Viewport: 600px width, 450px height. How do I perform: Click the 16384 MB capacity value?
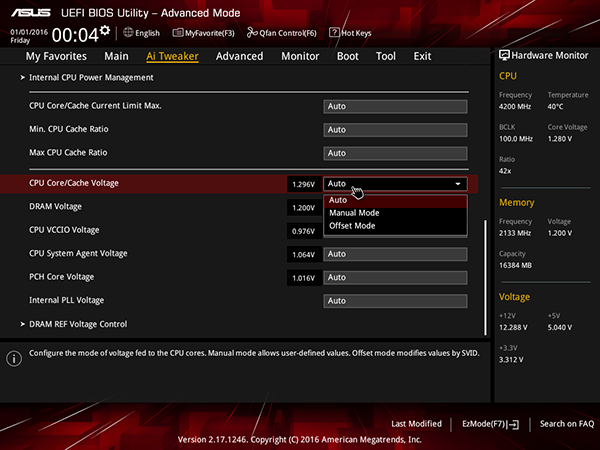515,266
